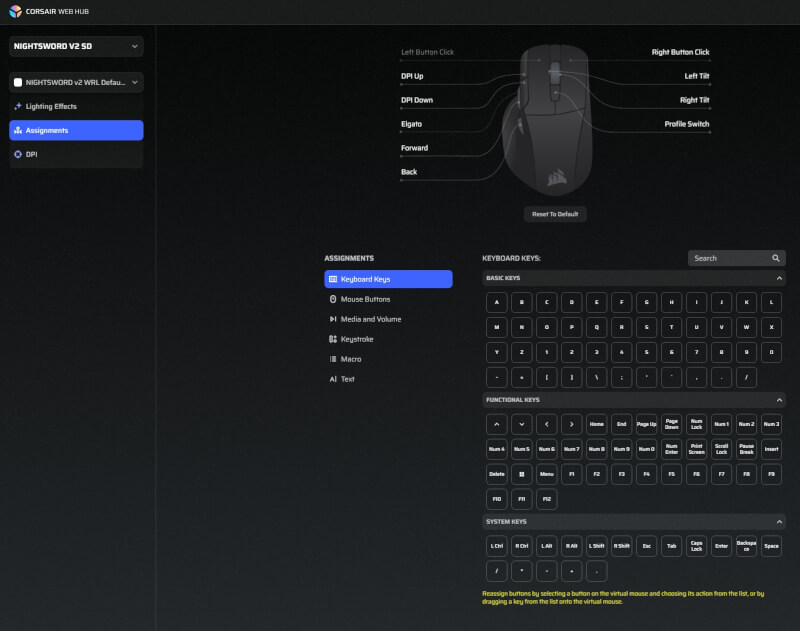
Task: Choose the R Alt key
Action: click(571, 546)
